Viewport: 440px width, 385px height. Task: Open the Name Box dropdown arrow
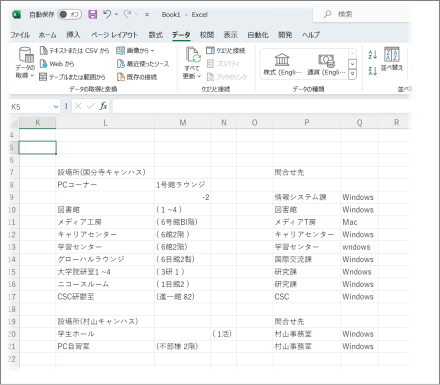(x=56, y=107)
